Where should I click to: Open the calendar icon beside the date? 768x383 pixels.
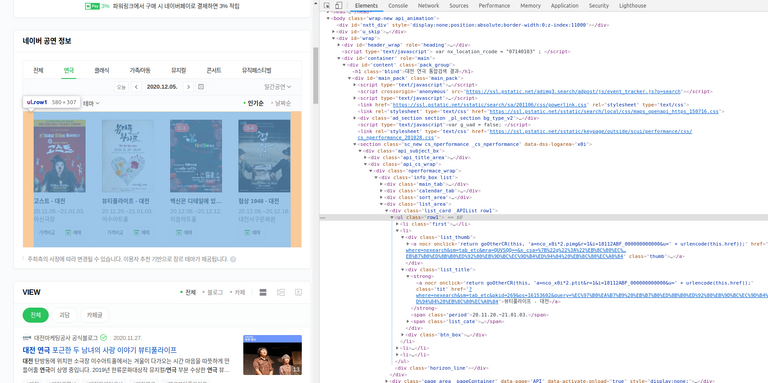pyautogui.click(x=201, y=87)
